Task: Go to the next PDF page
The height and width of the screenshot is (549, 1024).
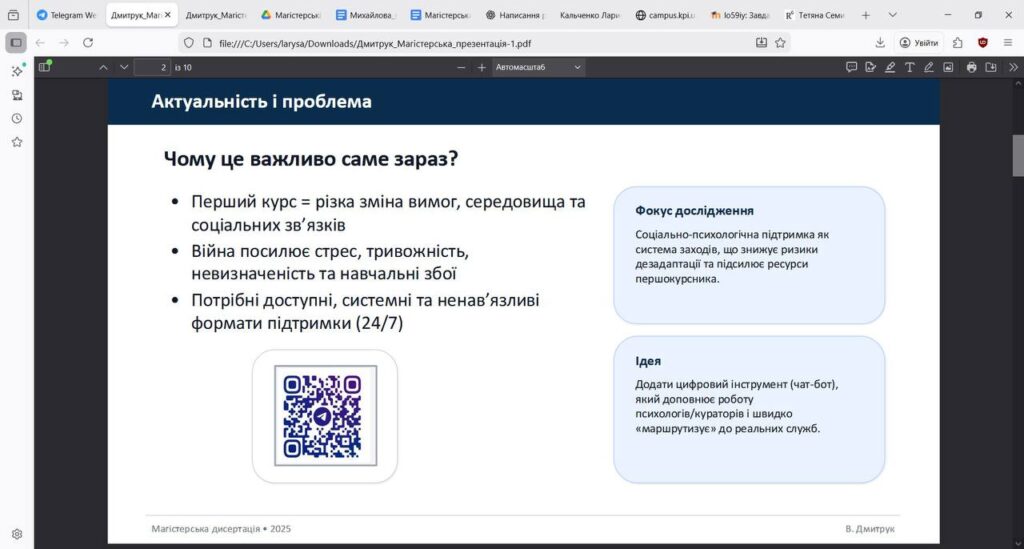Action: (x=124, y=67)
